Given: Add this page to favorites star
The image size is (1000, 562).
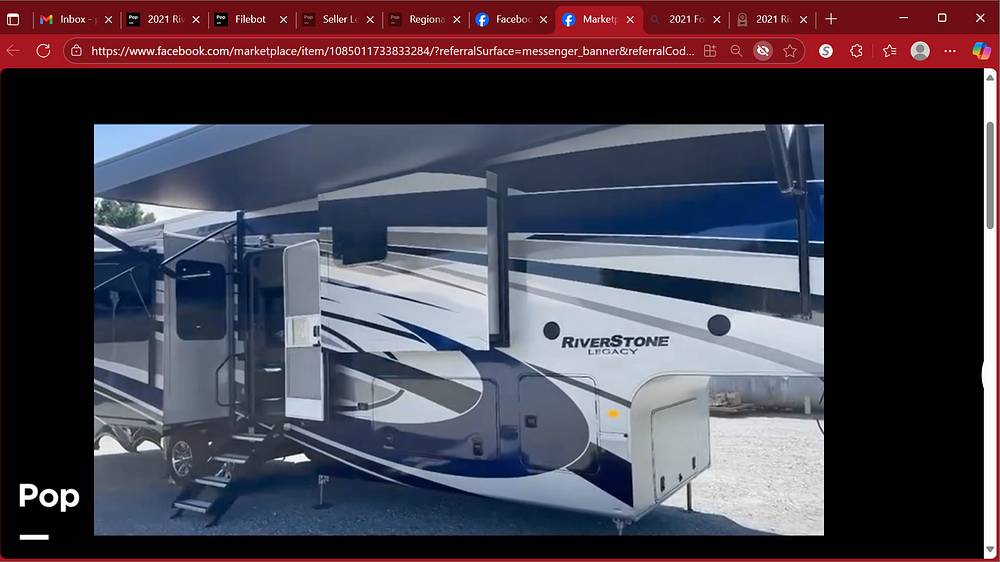Looking at the screenshot, I should pos(790,51).
